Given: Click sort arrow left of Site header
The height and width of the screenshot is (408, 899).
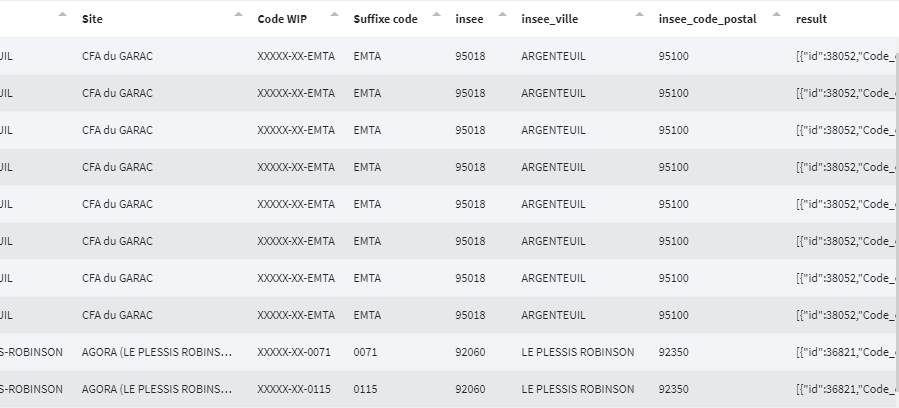Looking at the screenshot, I should coord(63,15).
